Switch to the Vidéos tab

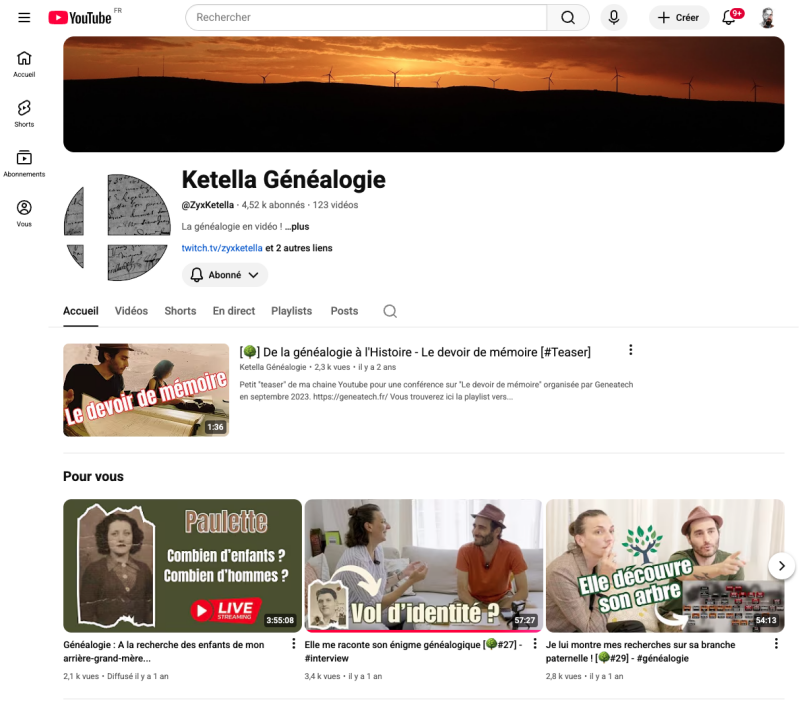(131, 311)
